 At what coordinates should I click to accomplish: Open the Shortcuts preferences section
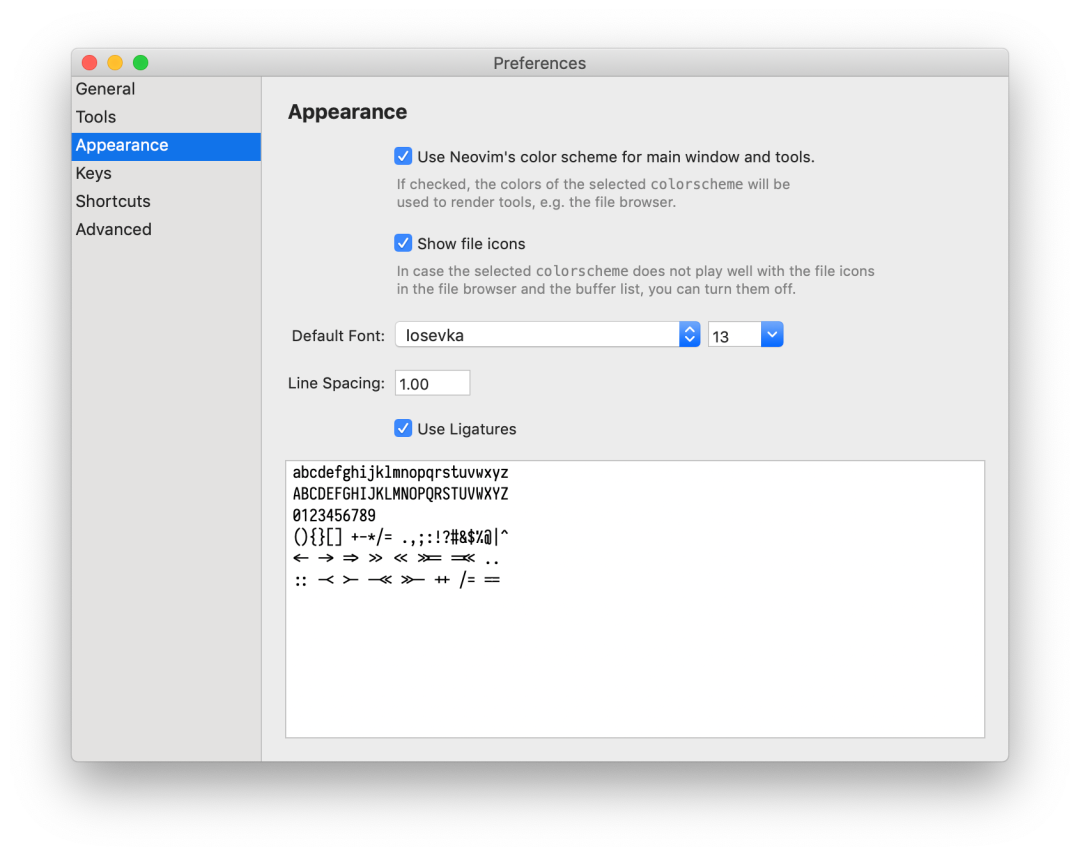(166, 202)
